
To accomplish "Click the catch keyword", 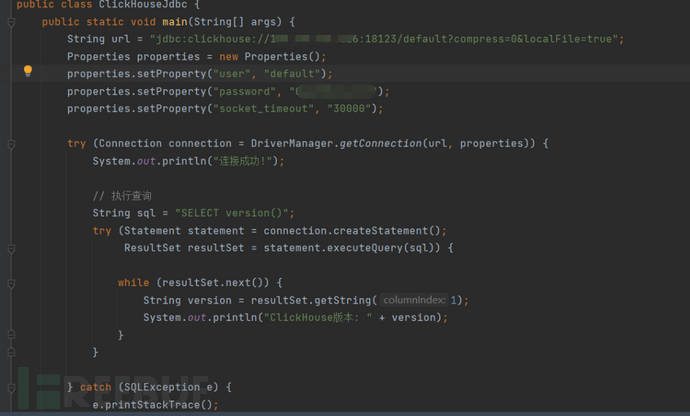I will point(95,387).
